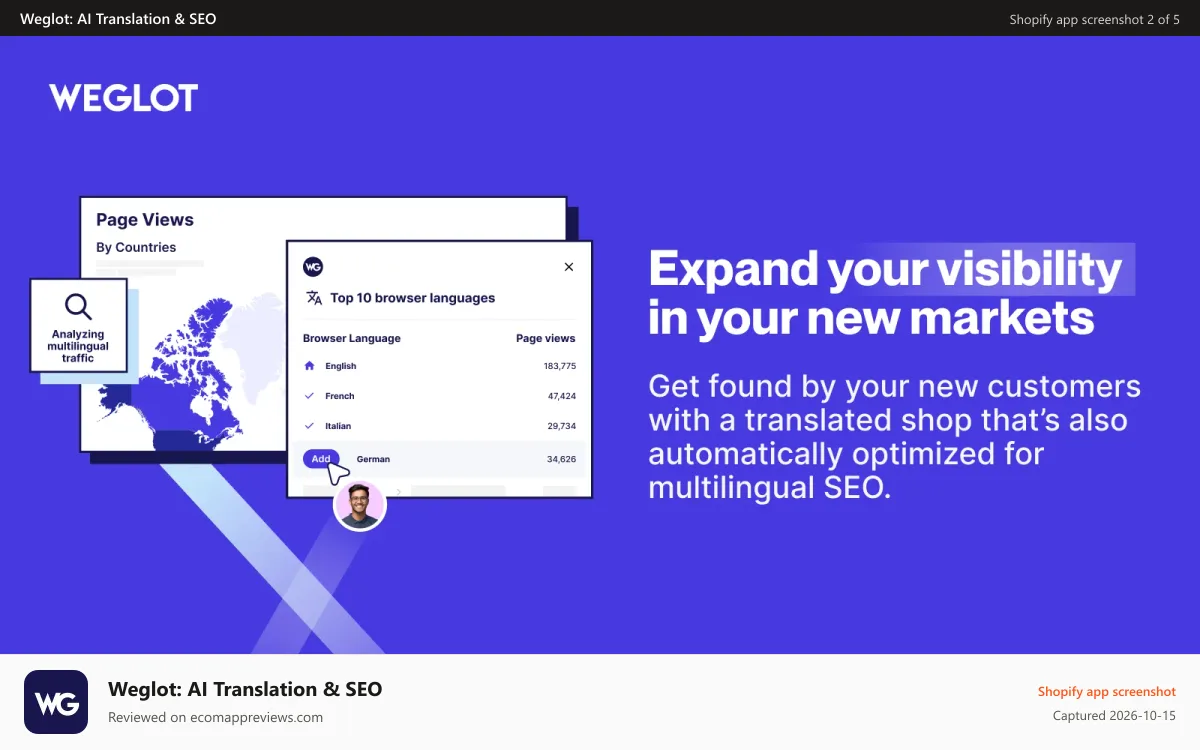Click the top bar Weglot: AI Translation & SEO title
This screenshot has width=1200, height=750.
[118, 19]
